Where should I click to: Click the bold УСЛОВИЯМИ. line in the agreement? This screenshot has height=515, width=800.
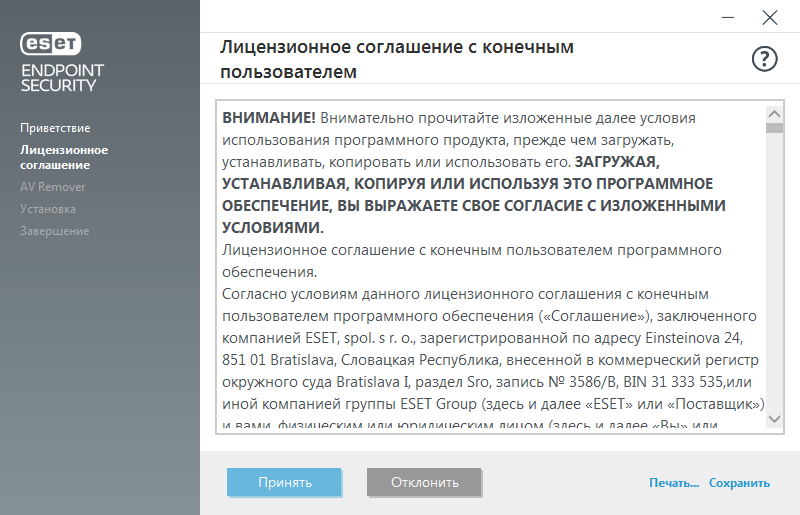pyautogui.click(x=273, y=228)
